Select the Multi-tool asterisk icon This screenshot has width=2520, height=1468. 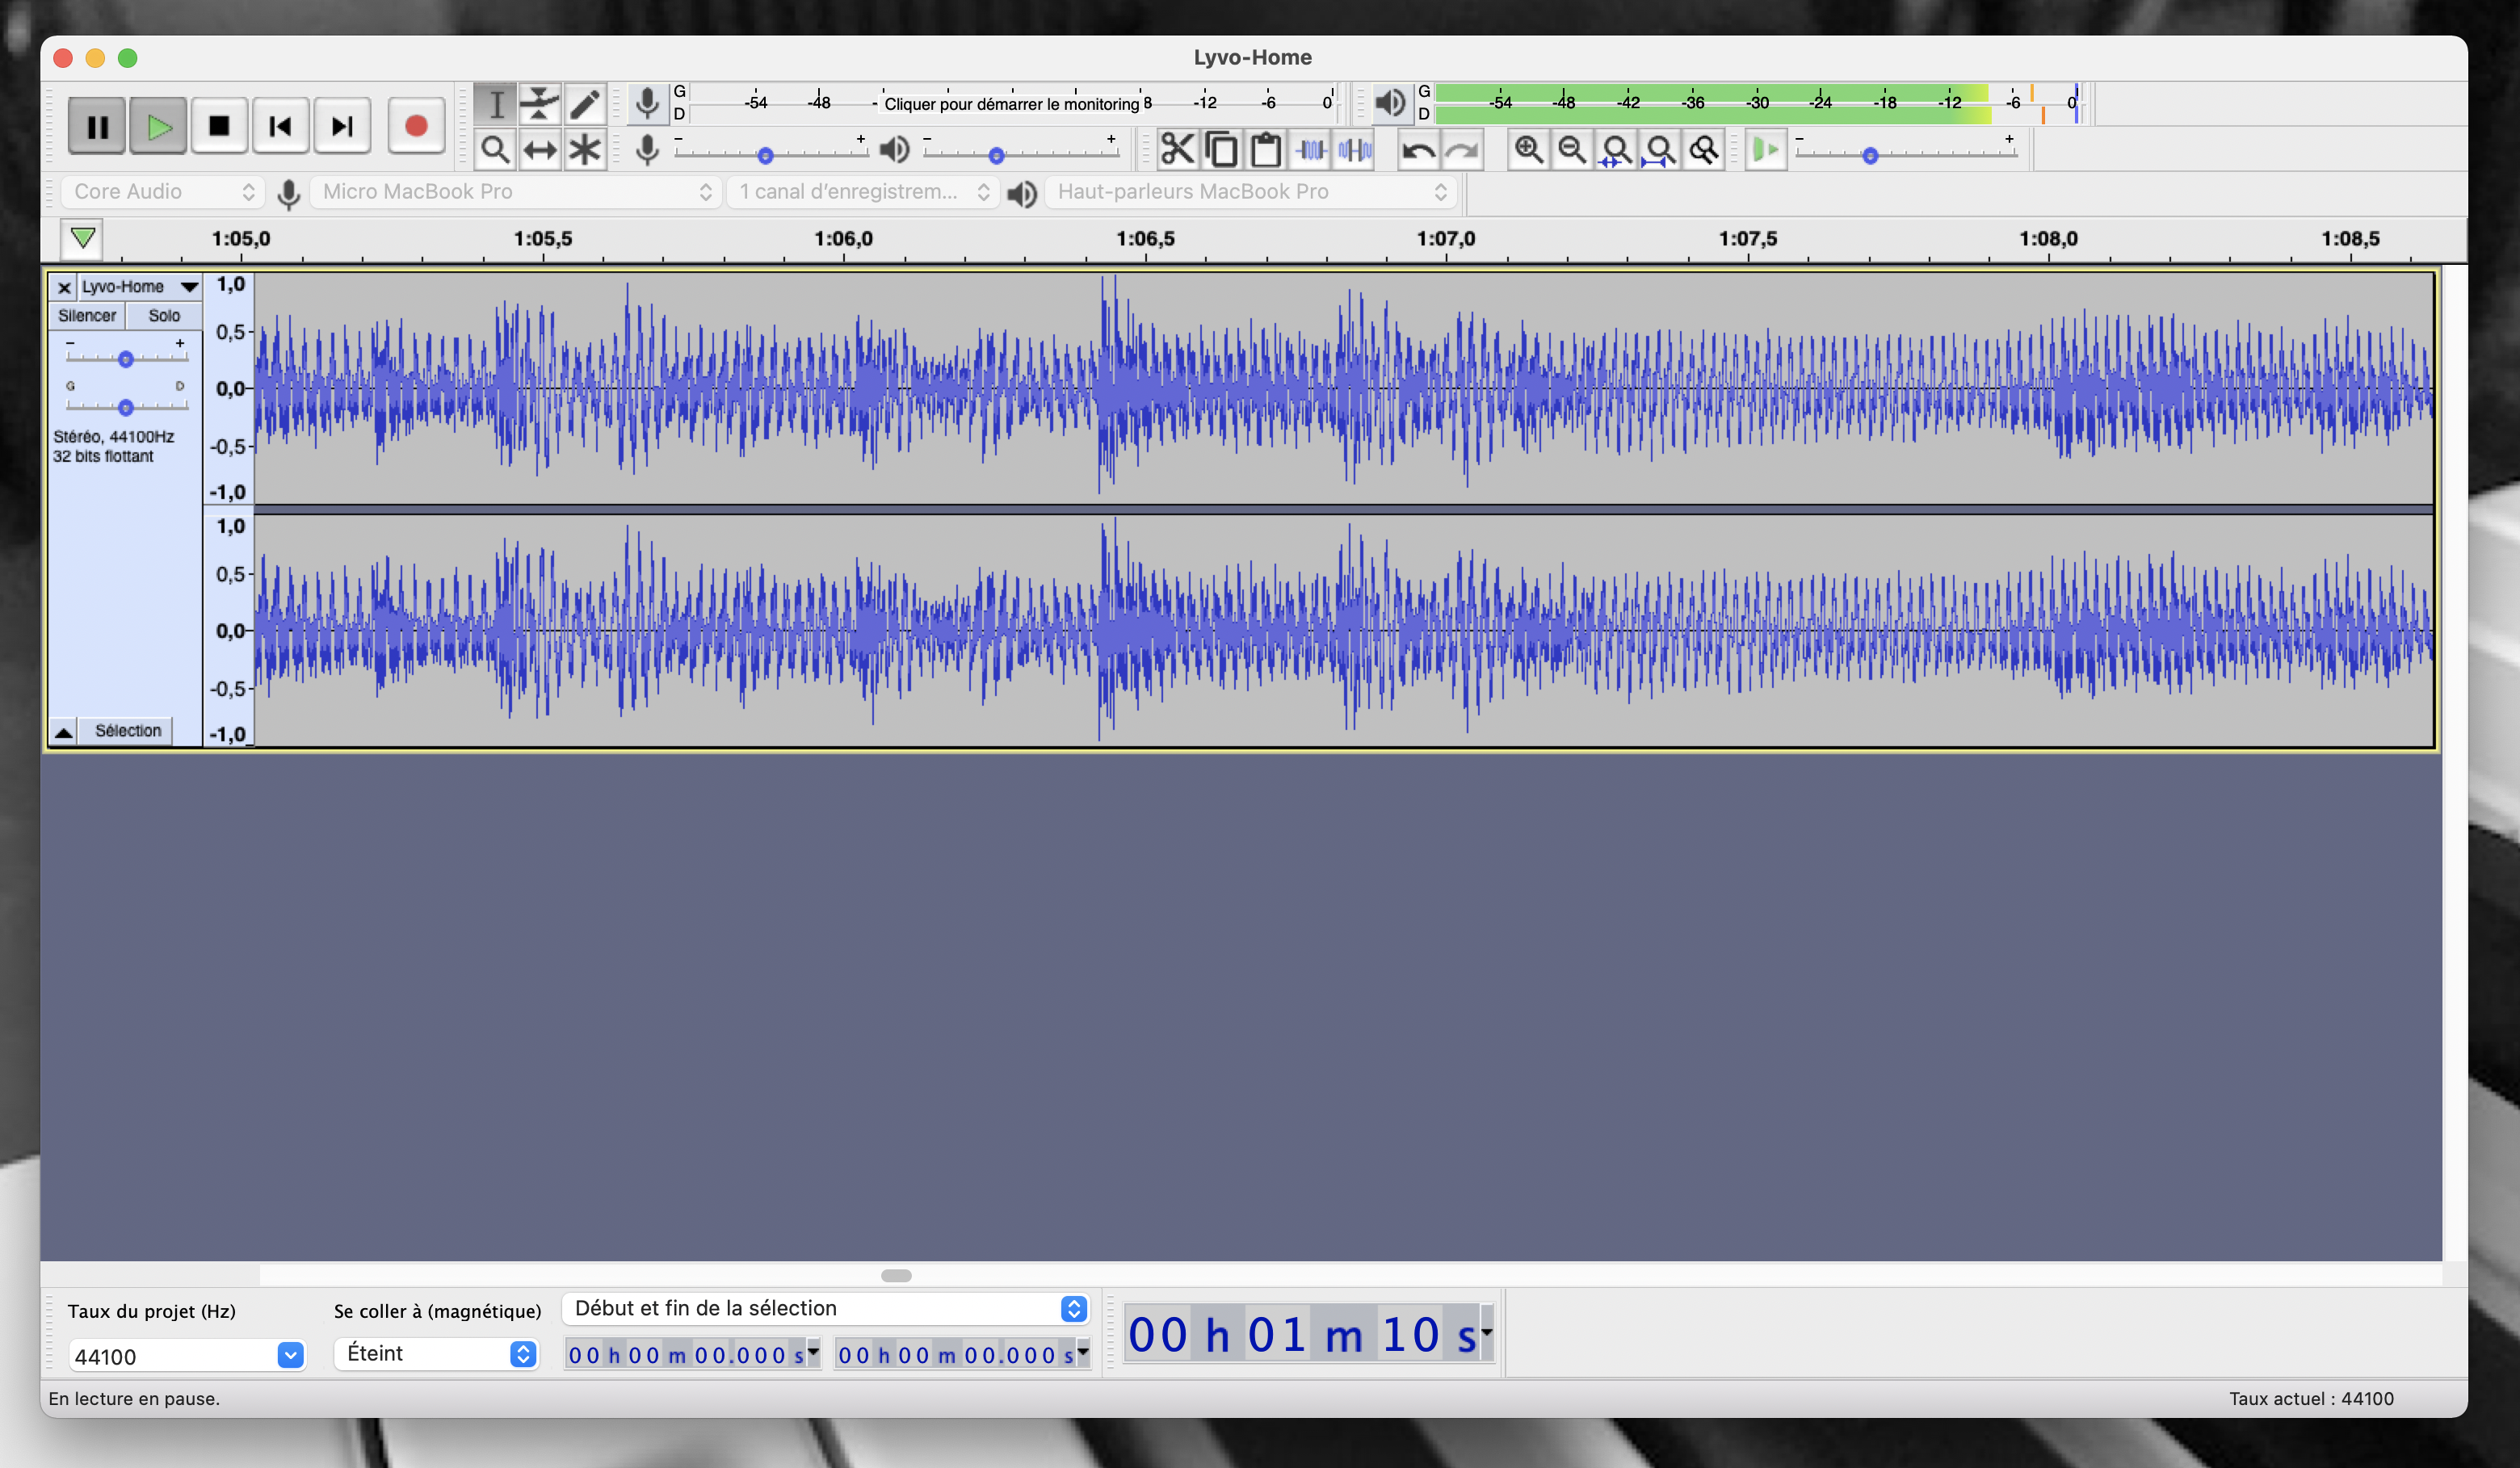coord(585,150)
